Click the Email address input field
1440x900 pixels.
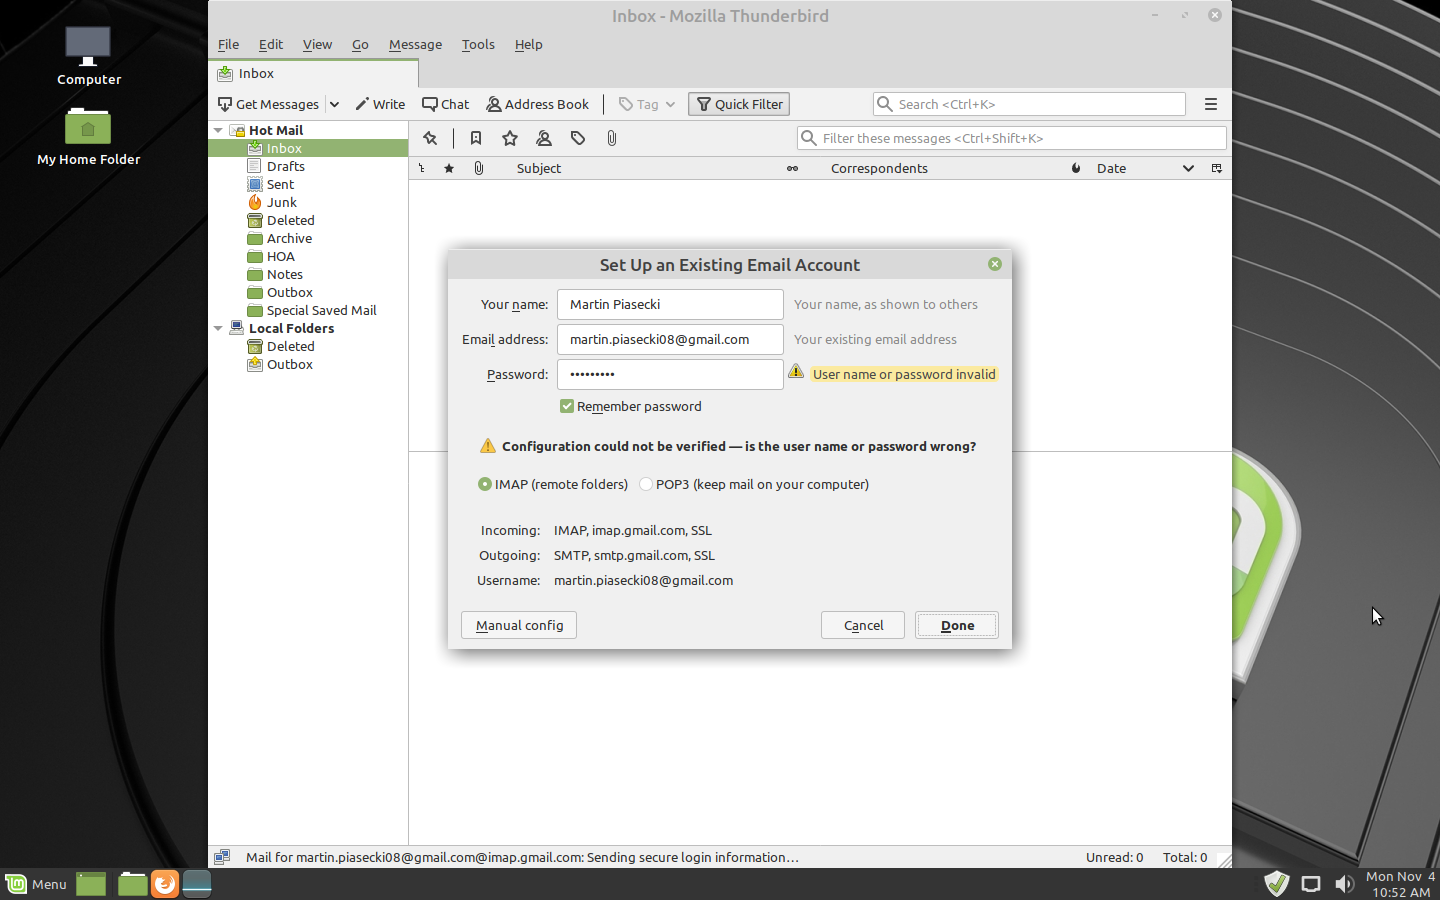pos(670,339)
